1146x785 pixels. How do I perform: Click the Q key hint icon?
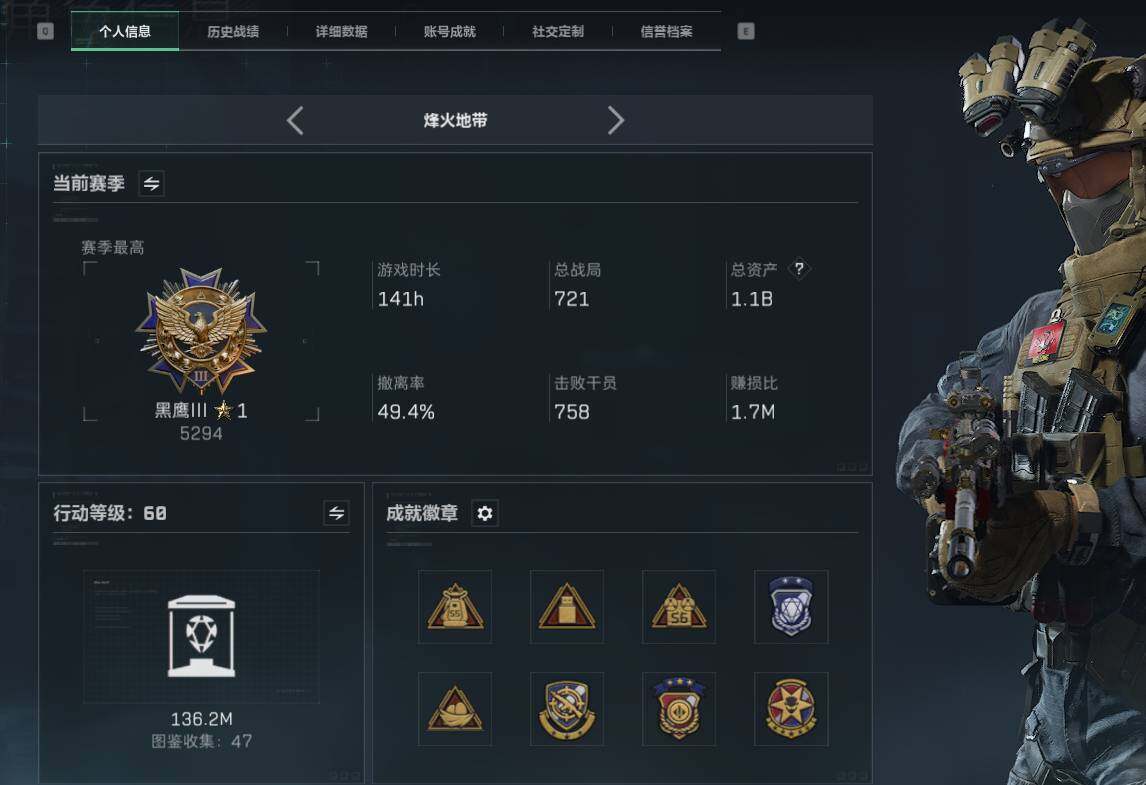coord(45,31)
